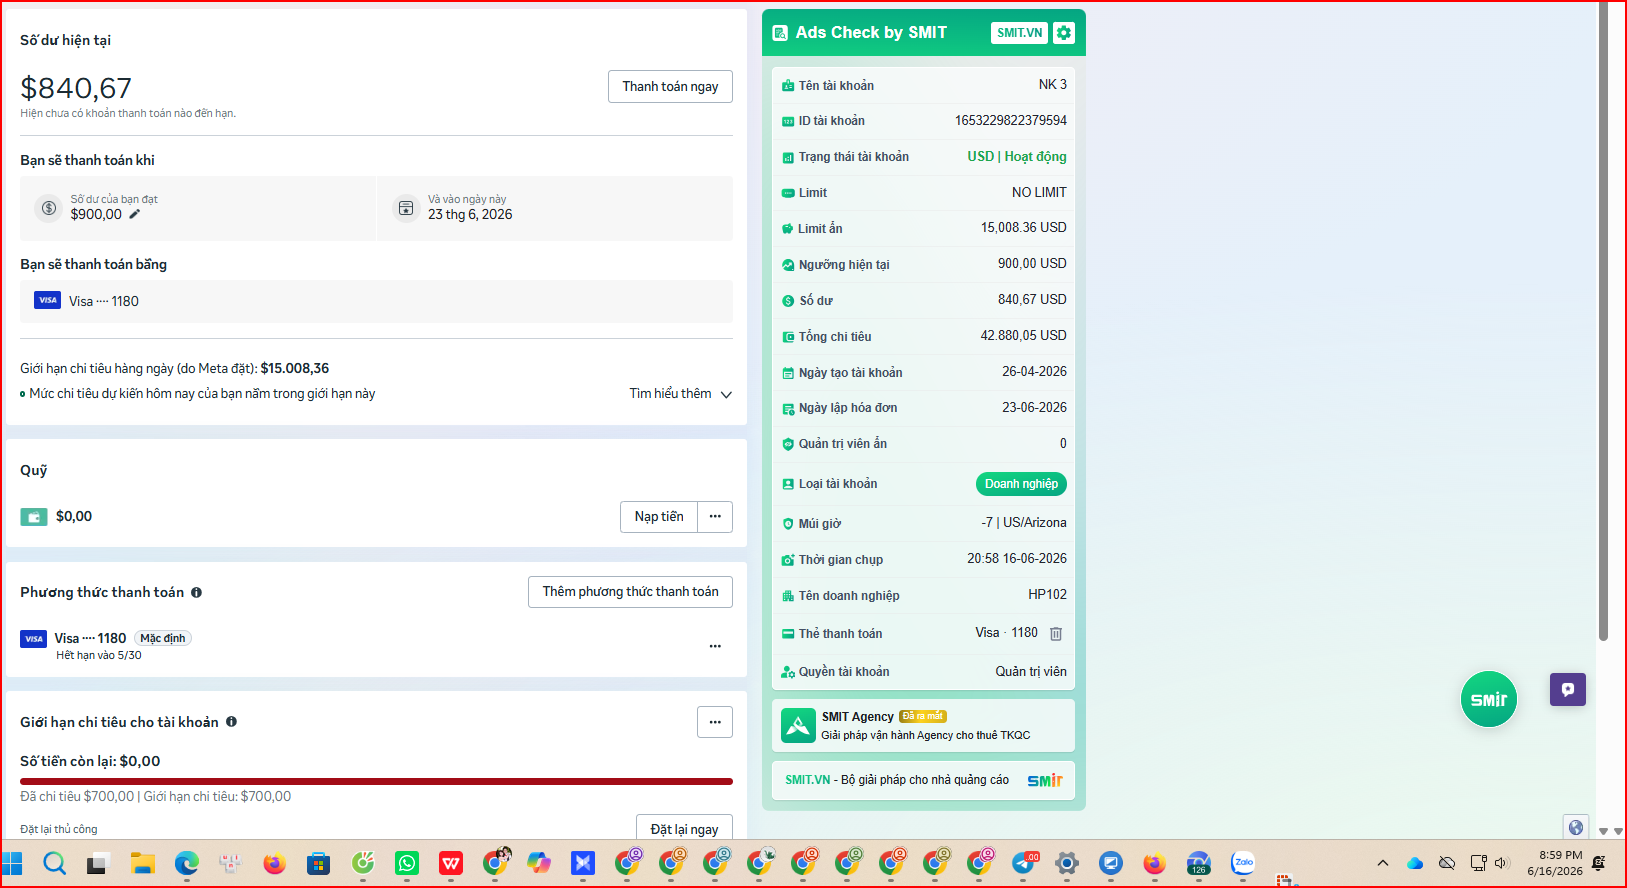Expand Tìm hiểu thêm details
The image size is (1627, 888).
coord(681,394)
